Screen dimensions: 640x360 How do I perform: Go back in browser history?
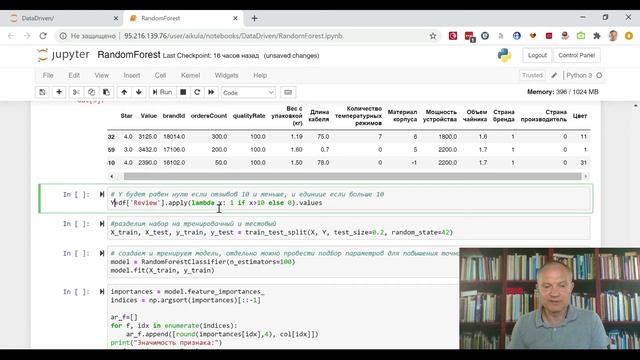coord(11,36)
